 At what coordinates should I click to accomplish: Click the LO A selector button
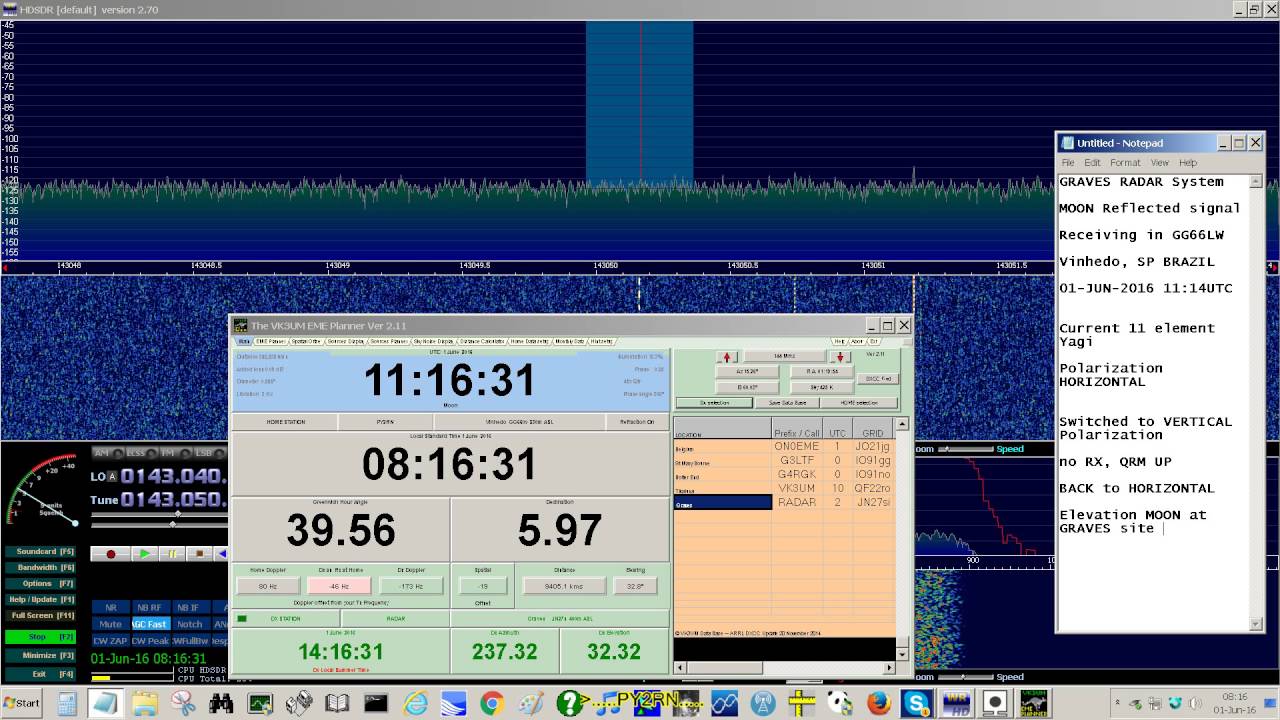pyautogui.click(x=112, y=476)
